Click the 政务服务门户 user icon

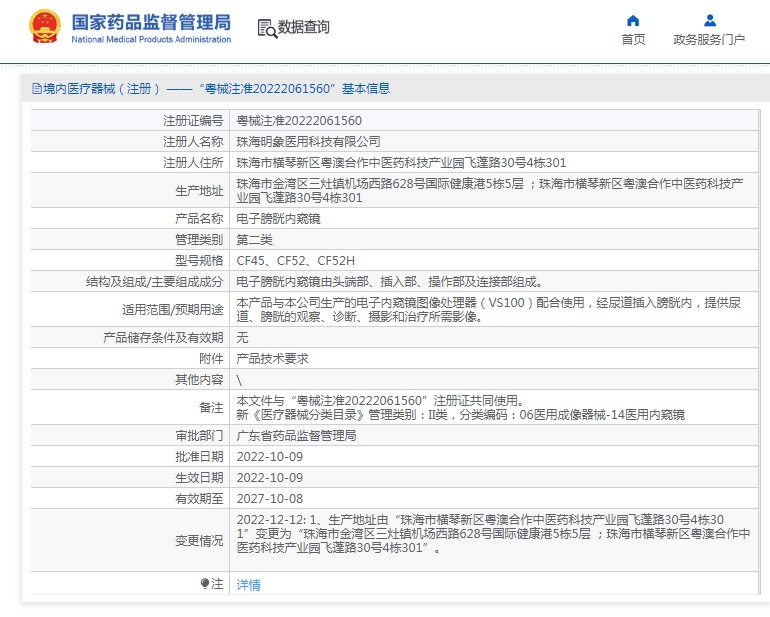(x=710, y=21)
